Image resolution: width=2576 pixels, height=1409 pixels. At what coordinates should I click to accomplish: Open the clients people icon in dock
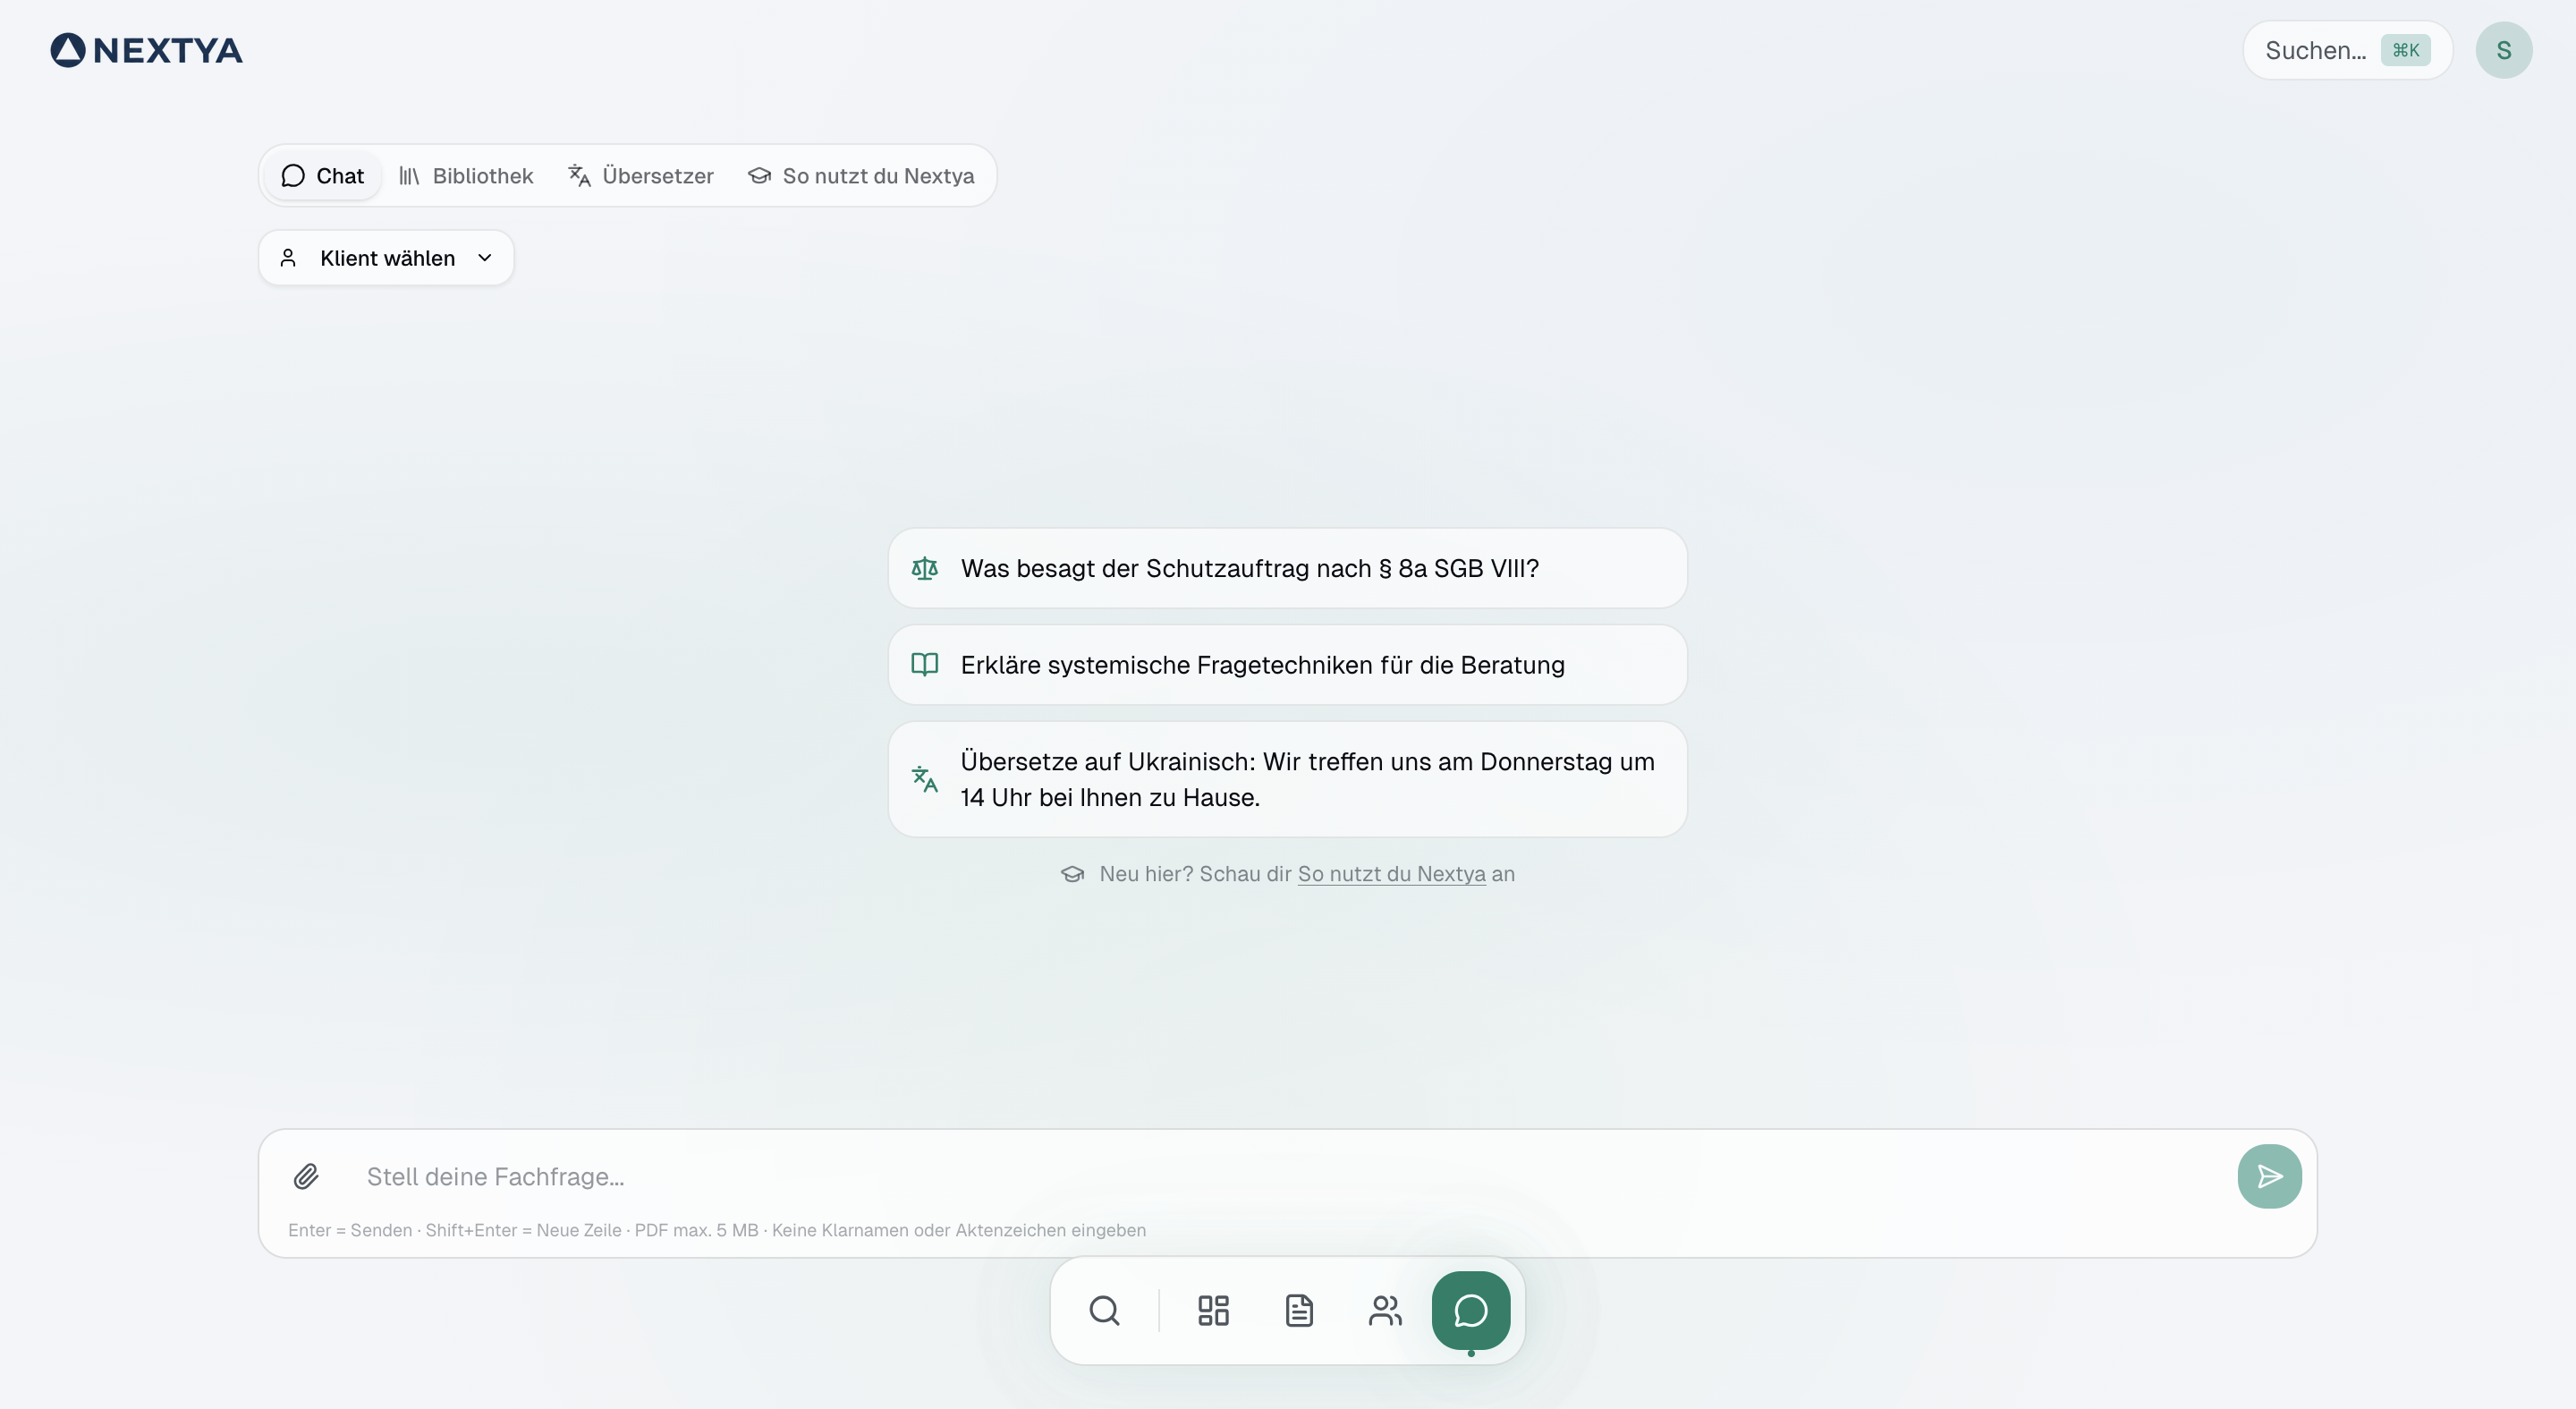click(x=1385, y=1310)
